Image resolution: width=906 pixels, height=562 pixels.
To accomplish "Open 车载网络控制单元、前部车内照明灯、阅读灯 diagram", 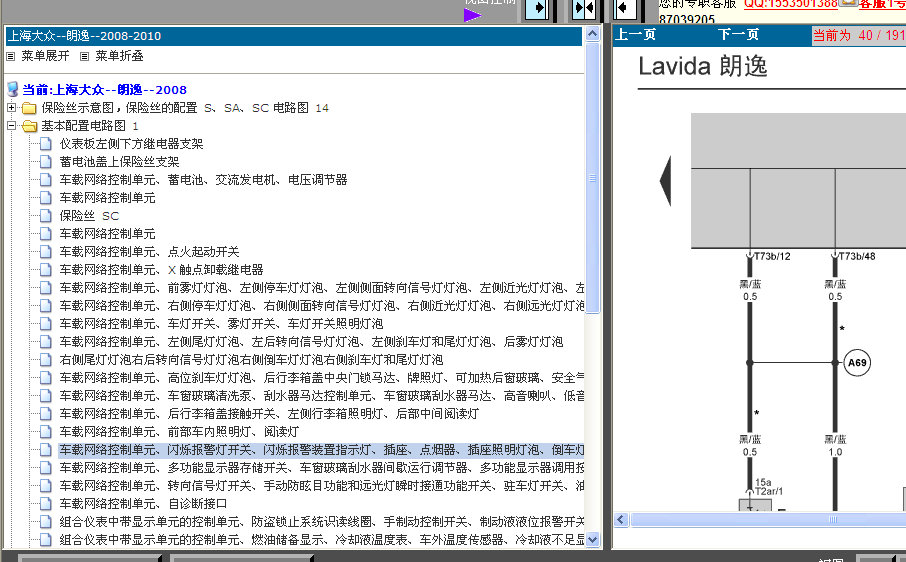I will pyautogui.click(x=179, y=431).
